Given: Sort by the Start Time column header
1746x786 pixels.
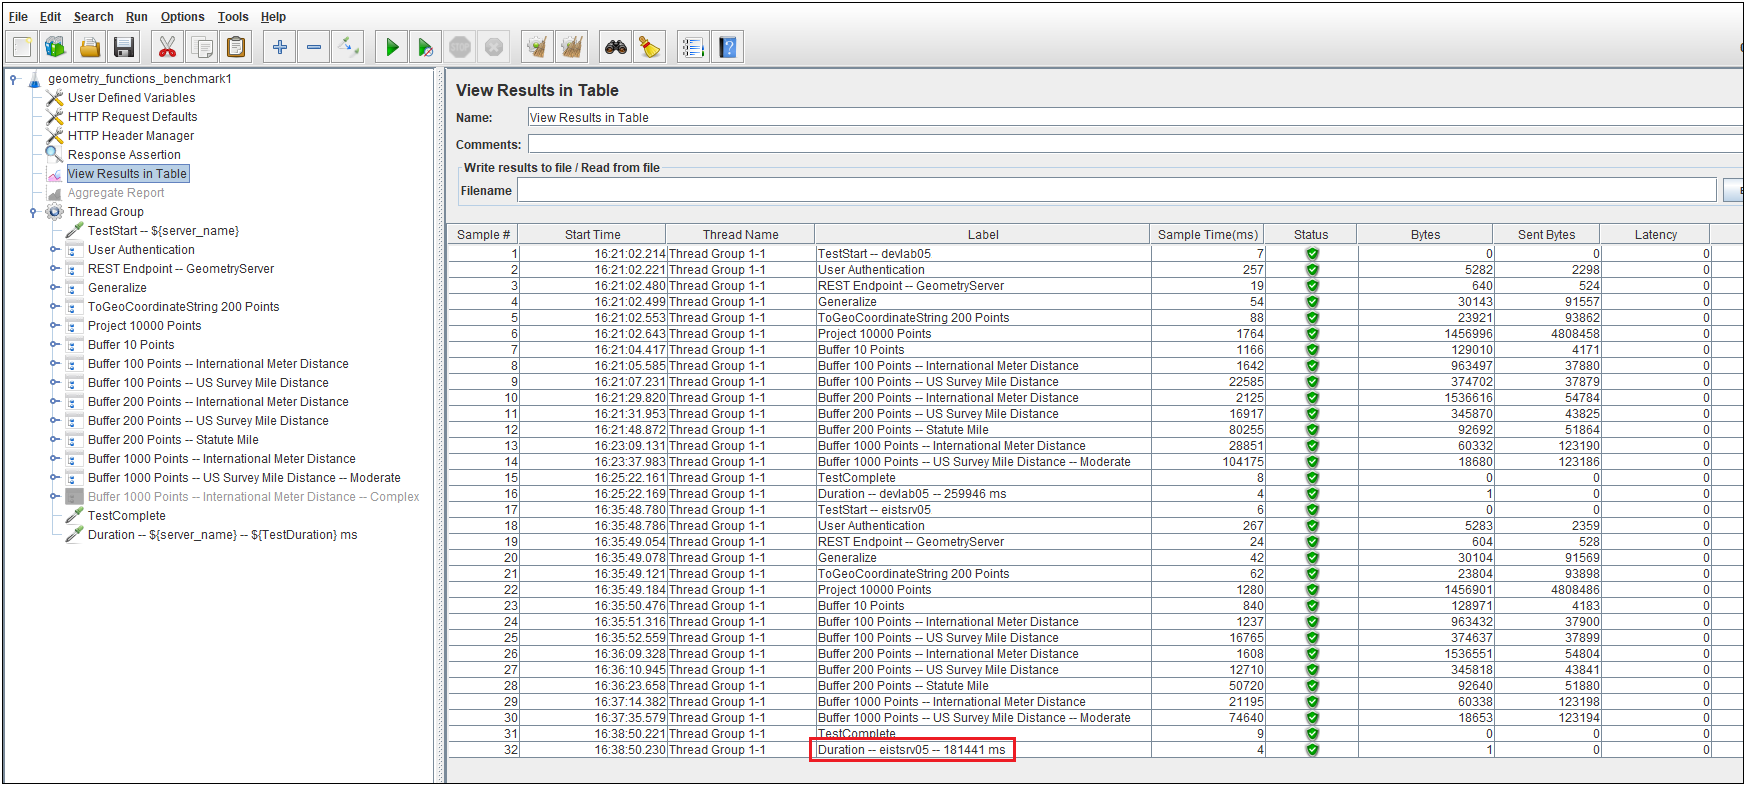Looking at the screenshot, I should (x=592, y=235).
